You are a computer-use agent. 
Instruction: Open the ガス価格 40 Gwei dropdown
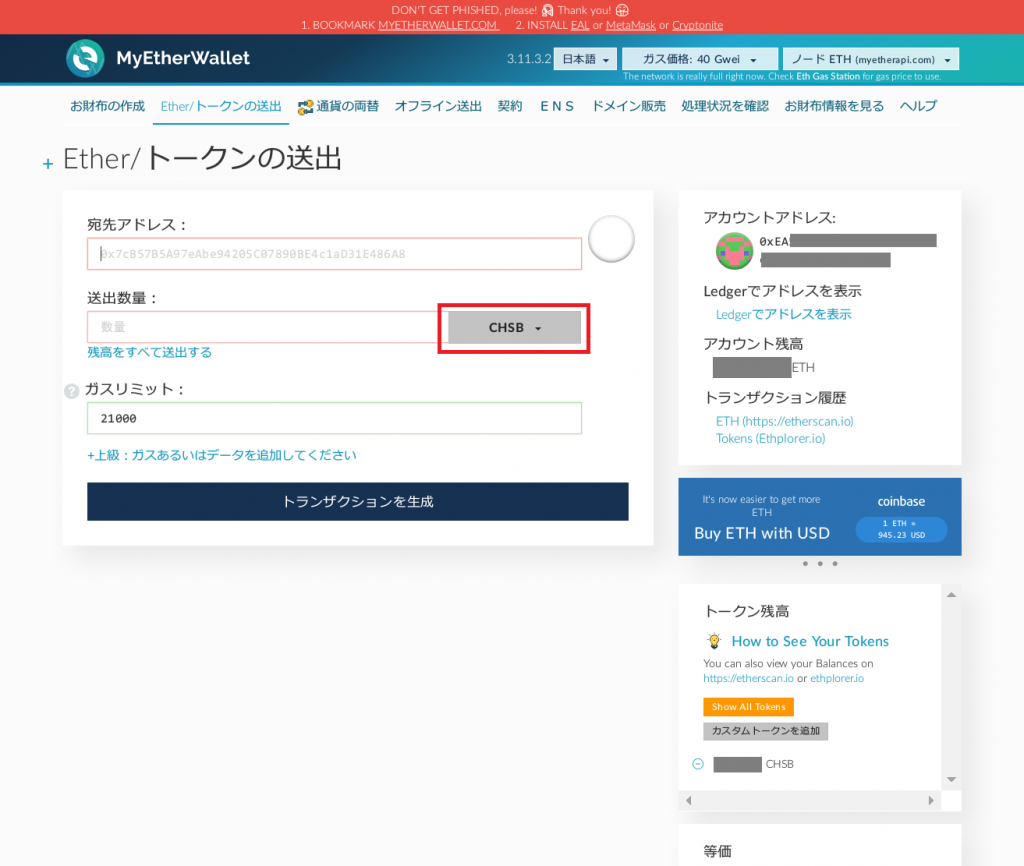tap(699, 59)
